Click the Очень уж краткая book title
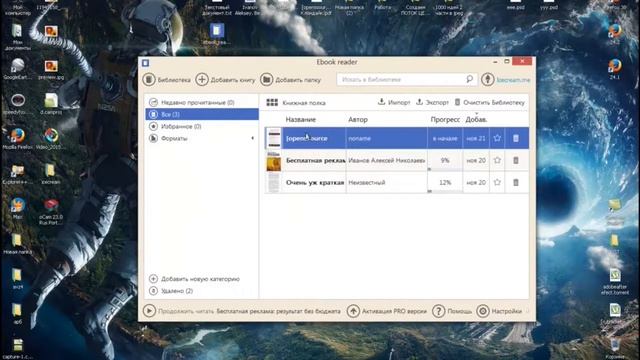 point(315,182)
